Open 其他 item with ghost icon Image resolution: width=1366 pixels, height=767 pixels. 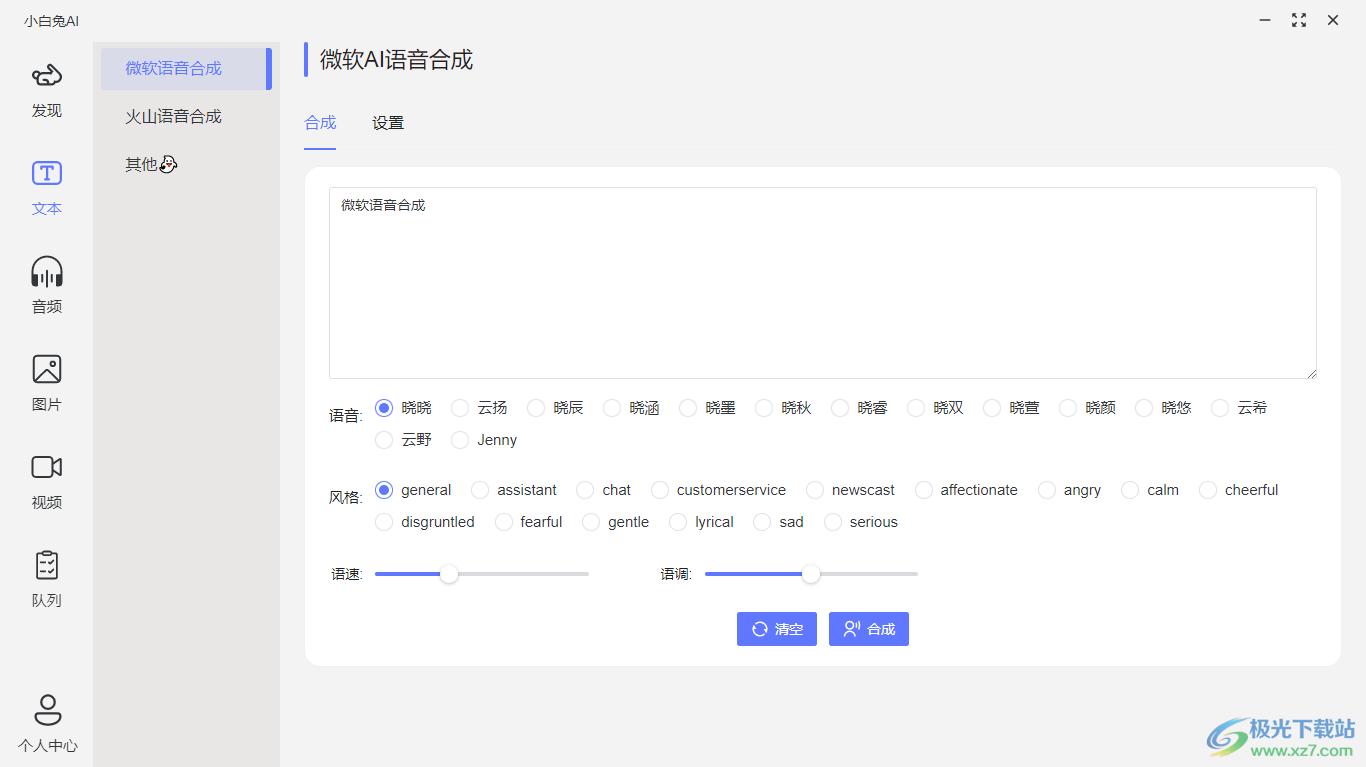(186, 165)
